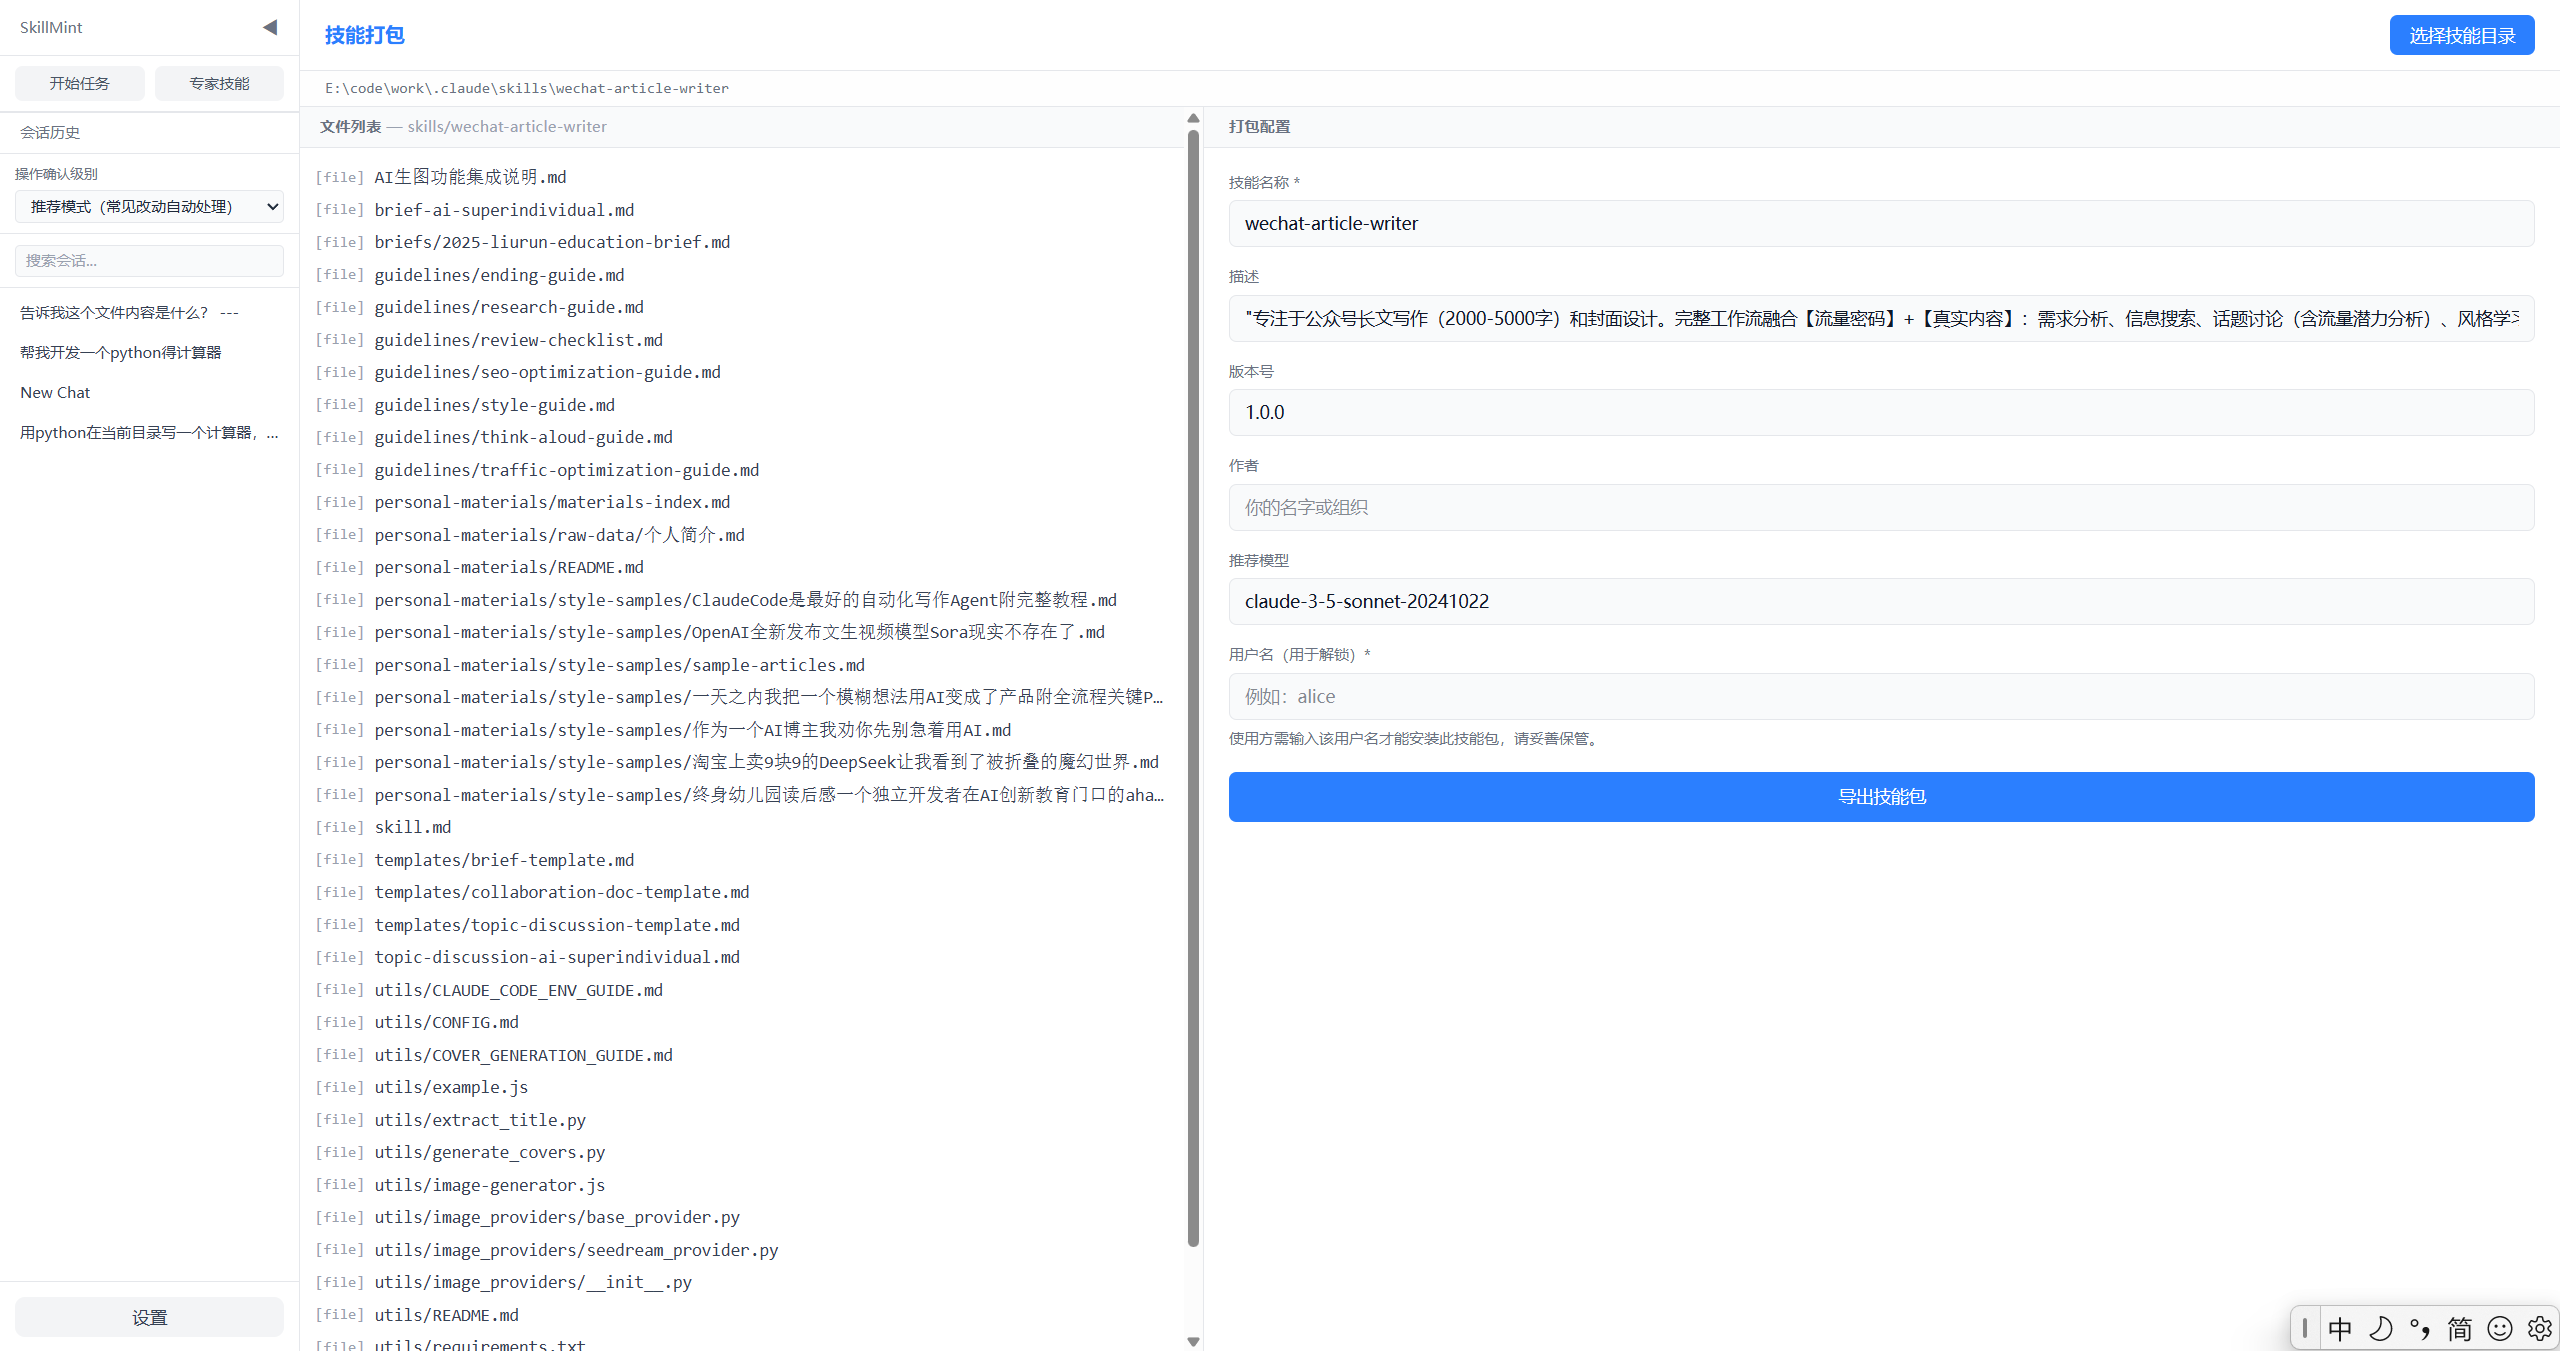Collapse the SkillMint sidebar with the triangle icon

coord(270,27)
